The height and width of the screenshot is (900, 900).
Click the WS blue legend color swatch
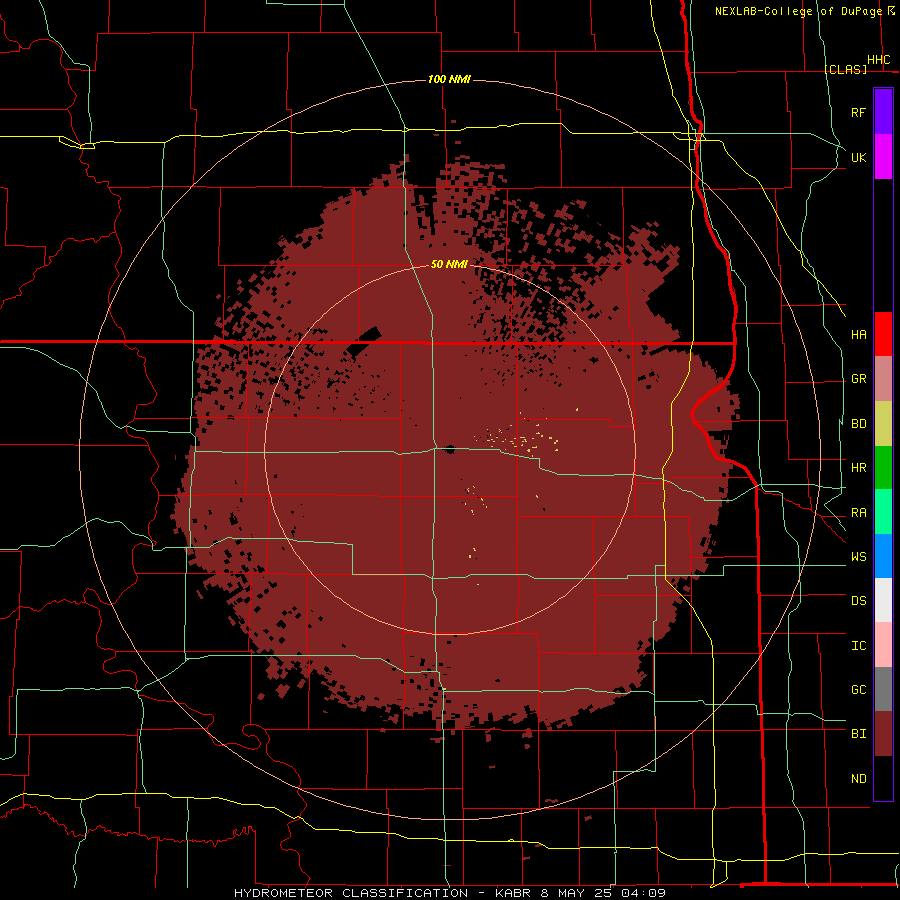(883, 556)
